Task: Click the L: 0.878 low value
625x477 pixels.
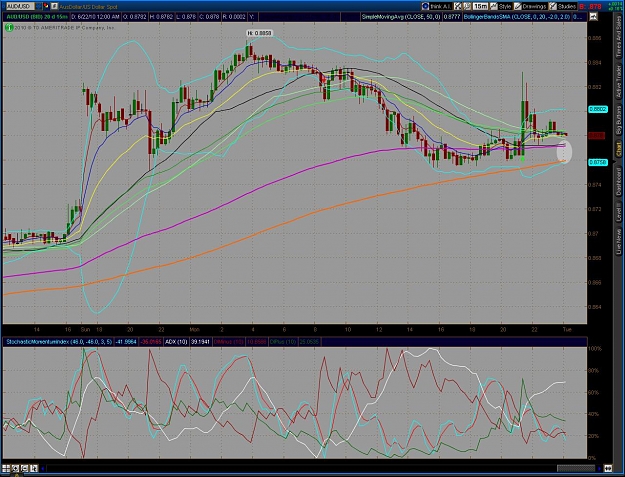Action: [187, 17]
